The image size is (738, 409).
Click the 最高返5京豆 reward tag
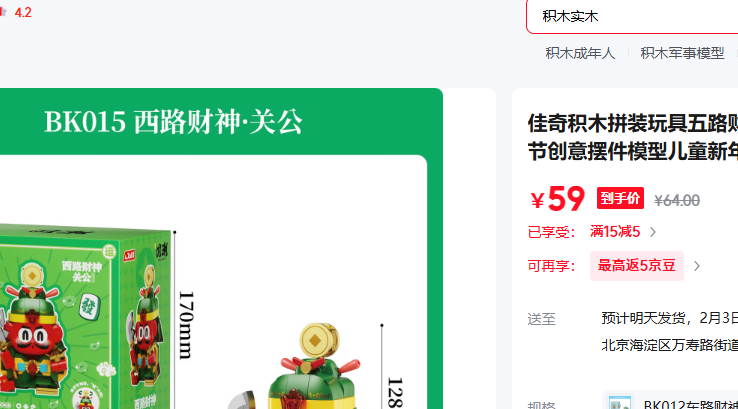coord(637,266)
